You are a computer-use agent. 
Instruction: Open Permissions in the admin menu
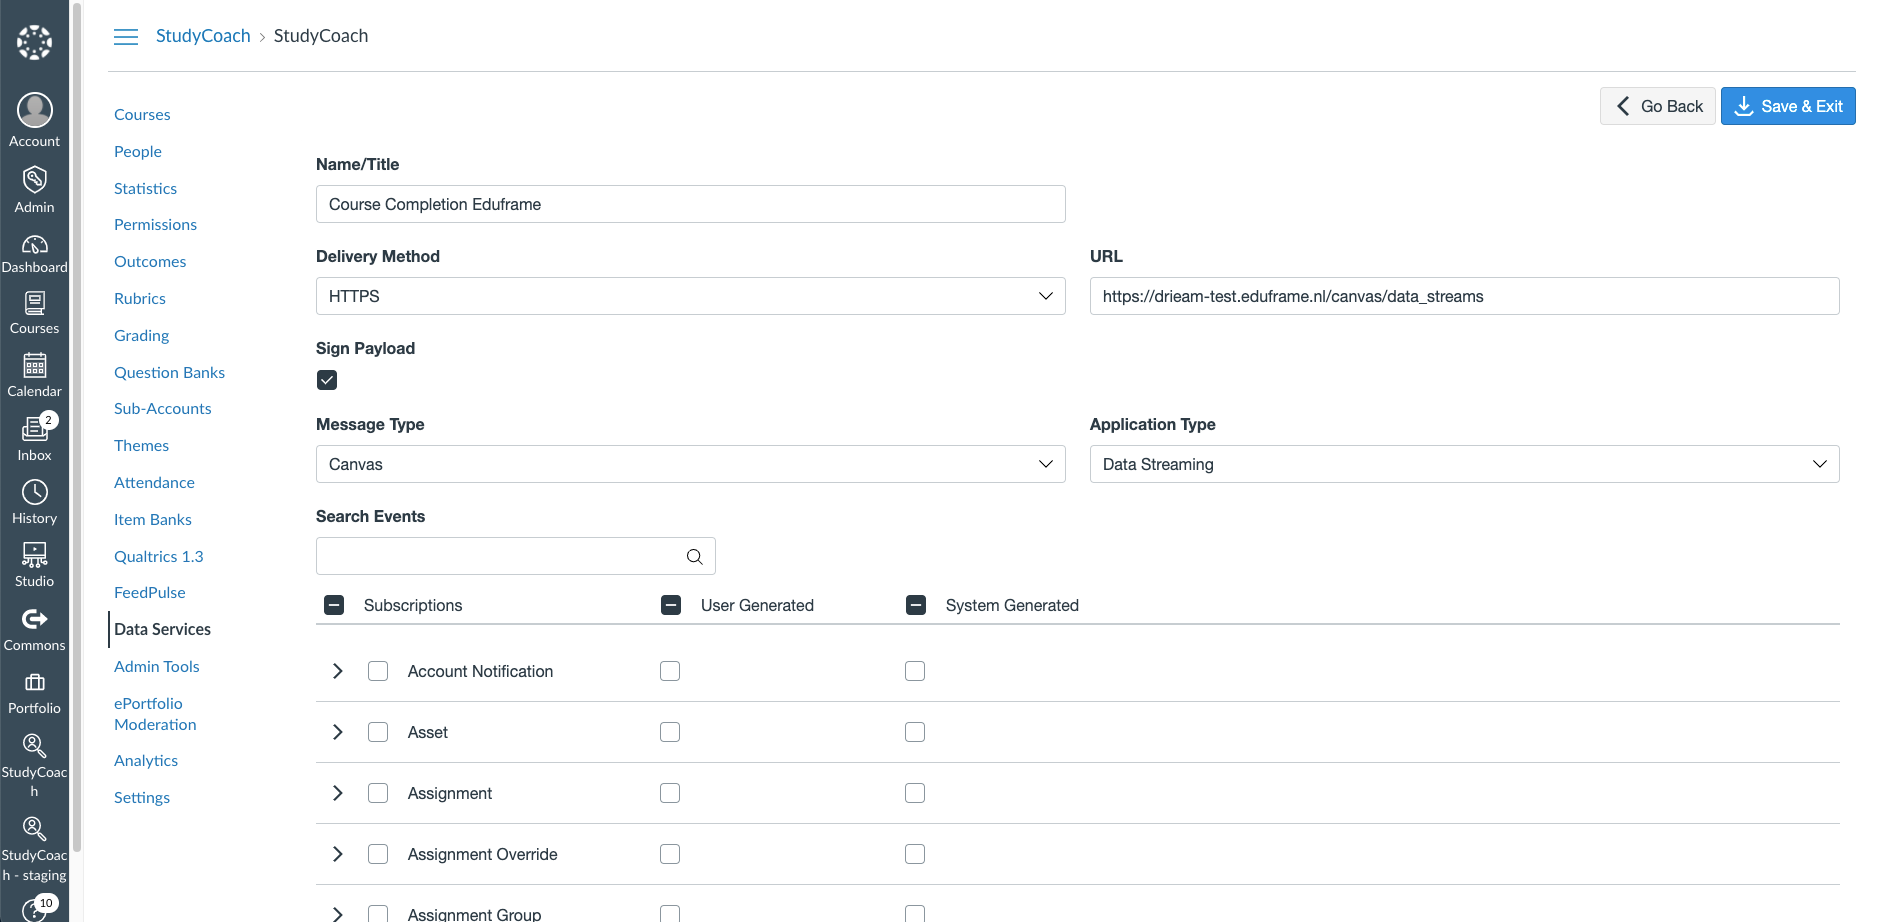click(155, 225)
